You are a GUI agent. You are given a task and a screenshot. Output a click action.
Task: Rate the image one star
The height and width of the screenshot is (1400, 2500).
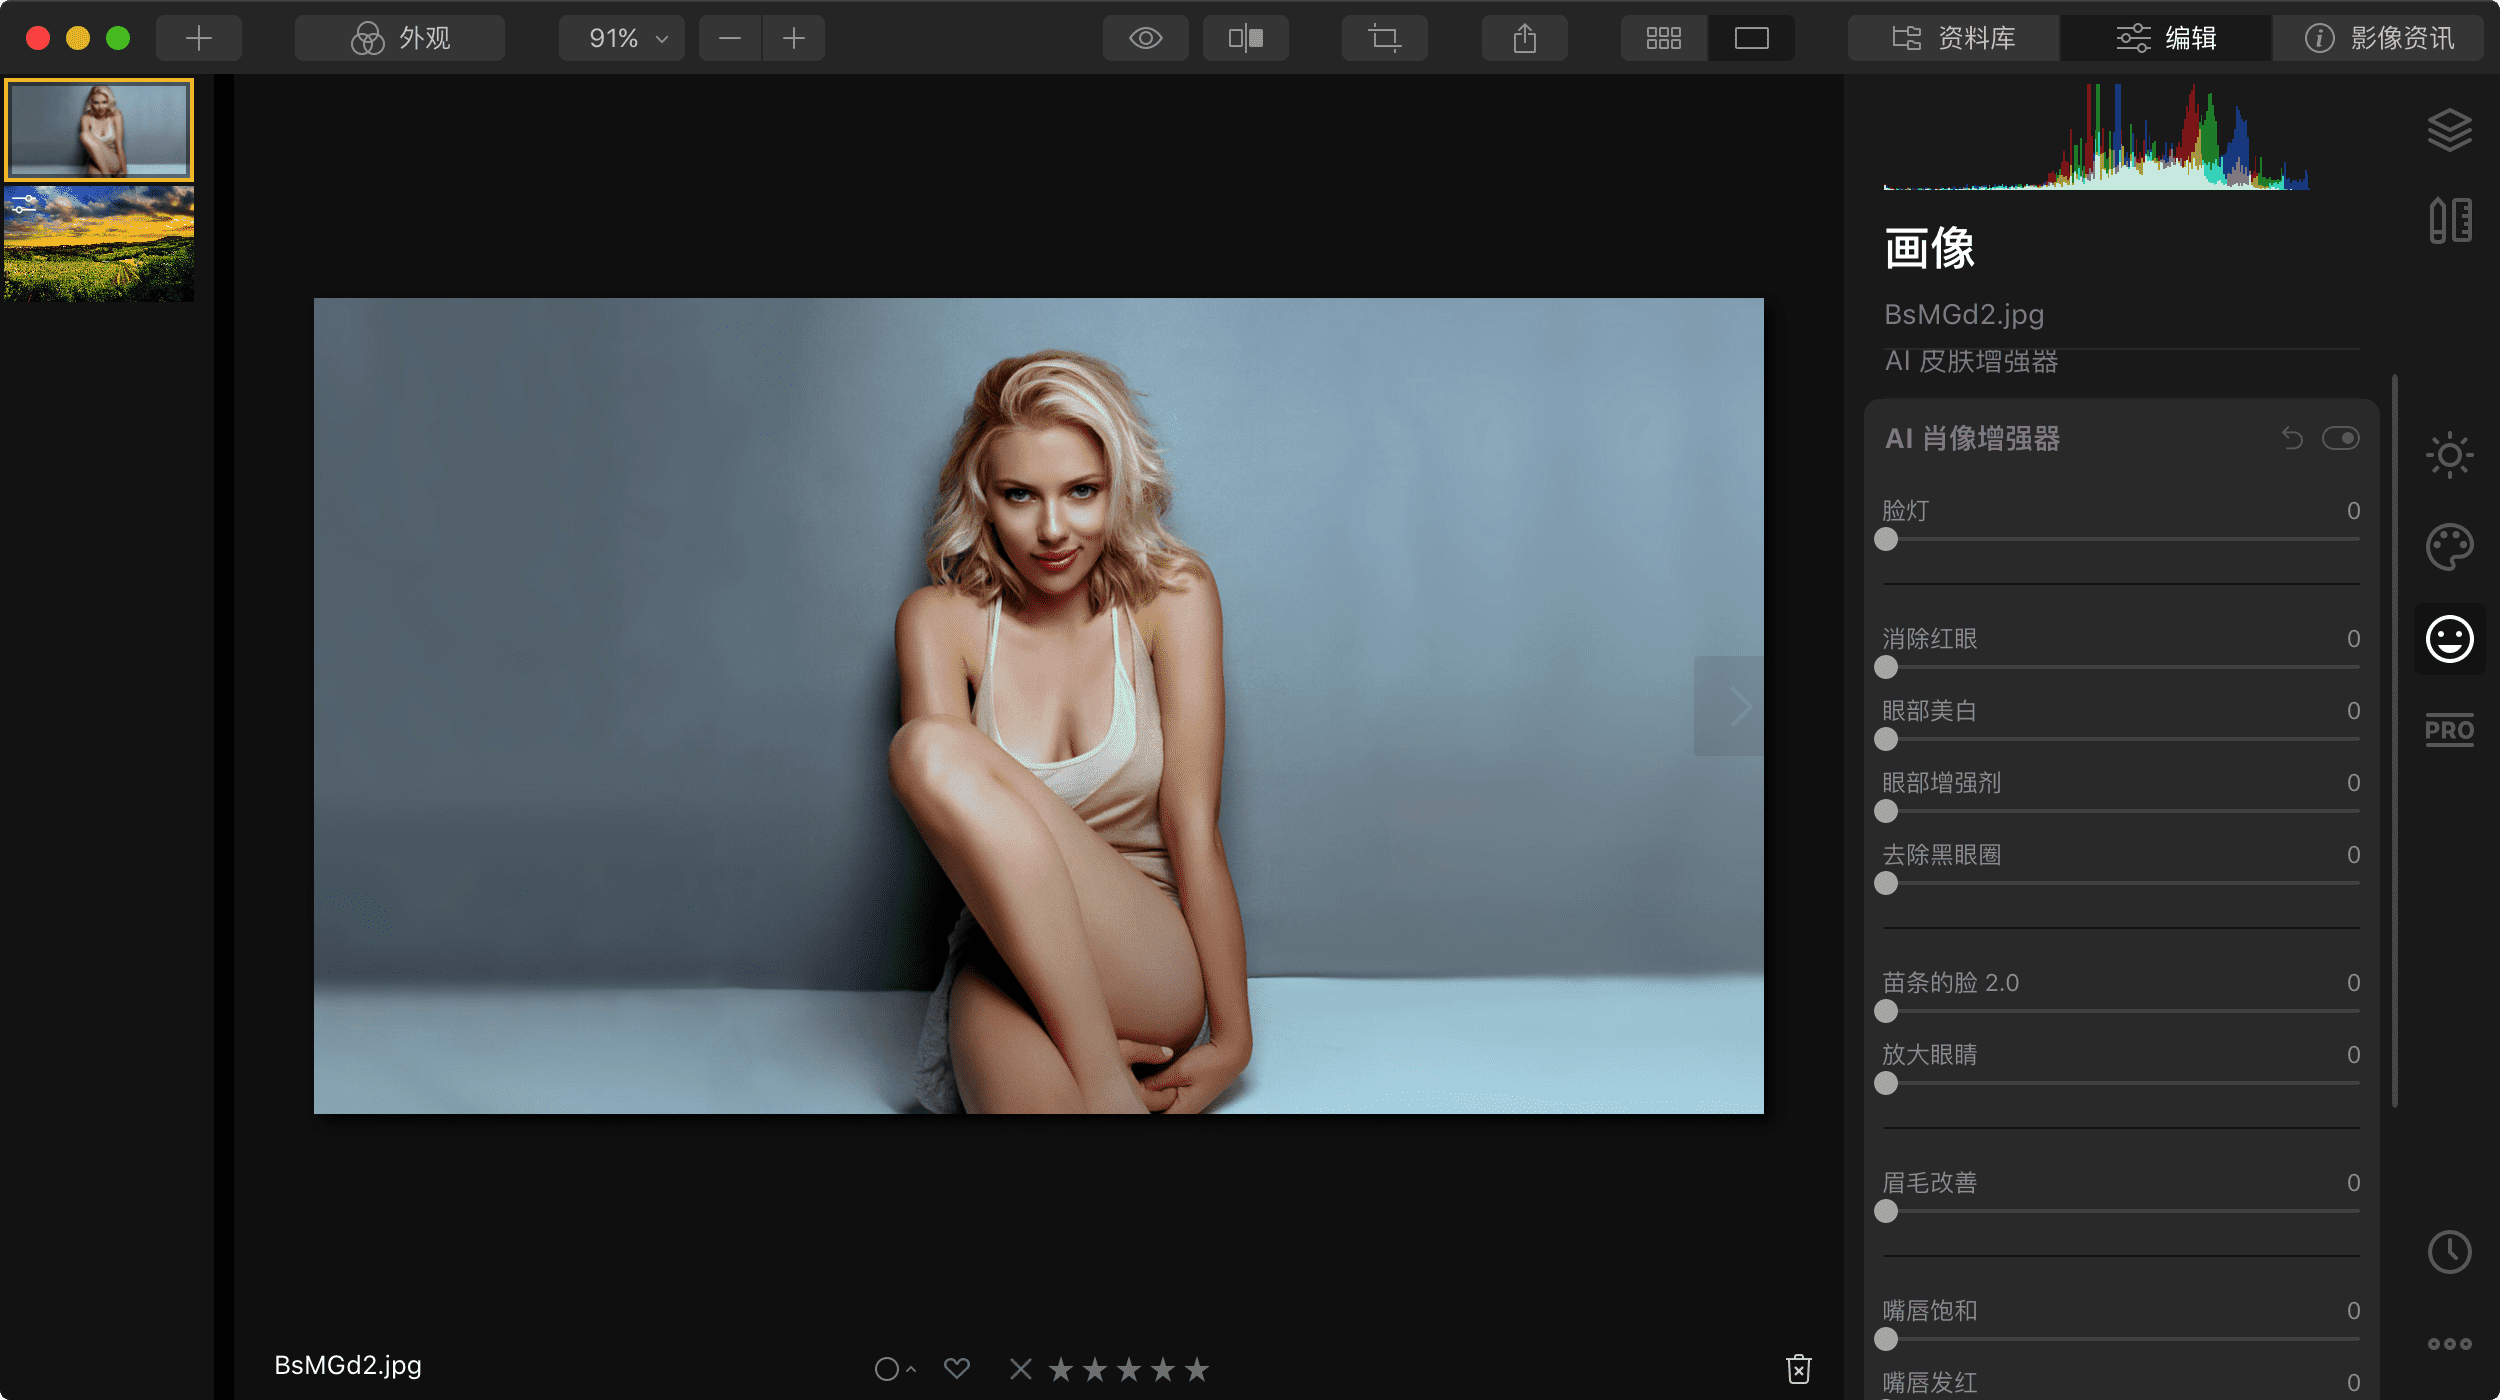(x=1061, y=1369)
